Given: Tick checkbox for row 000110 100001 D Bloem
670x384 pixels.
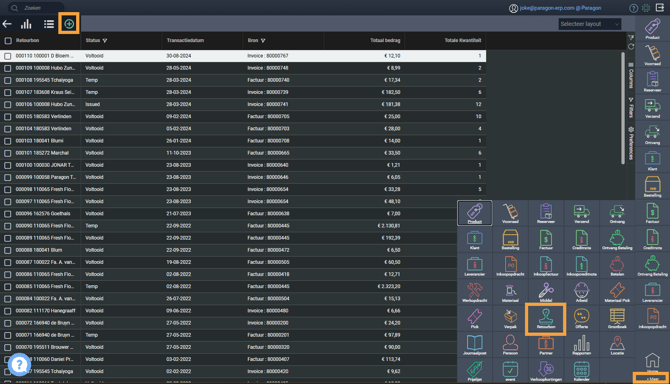Looking at the screenshot, I should [8, 56].
